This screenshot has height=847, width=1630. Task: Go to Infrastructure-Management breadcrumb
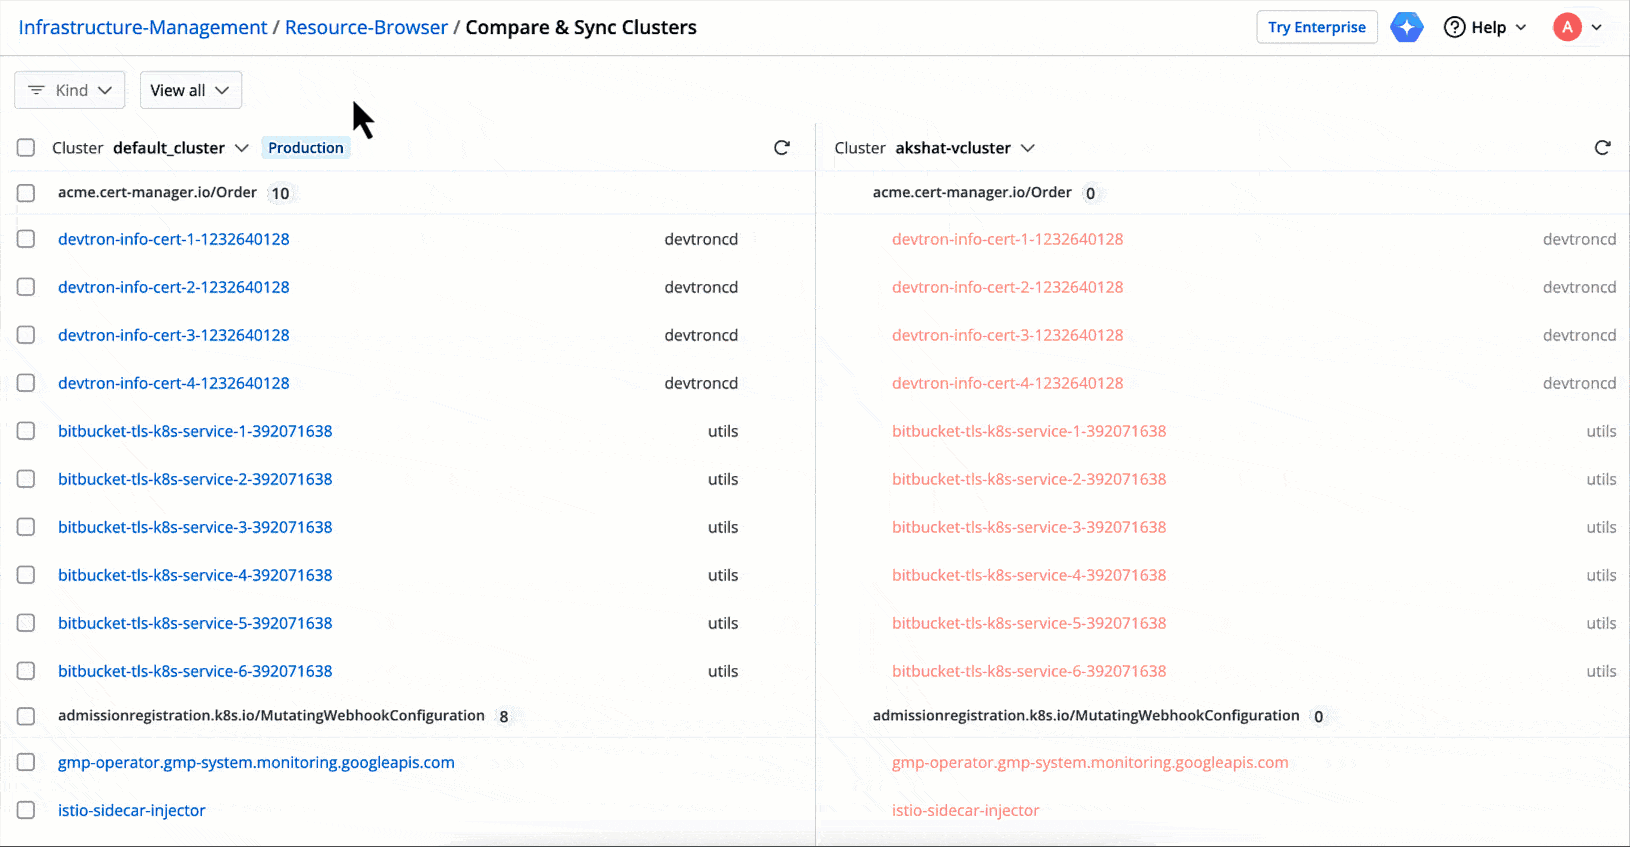tap(143, 27)
